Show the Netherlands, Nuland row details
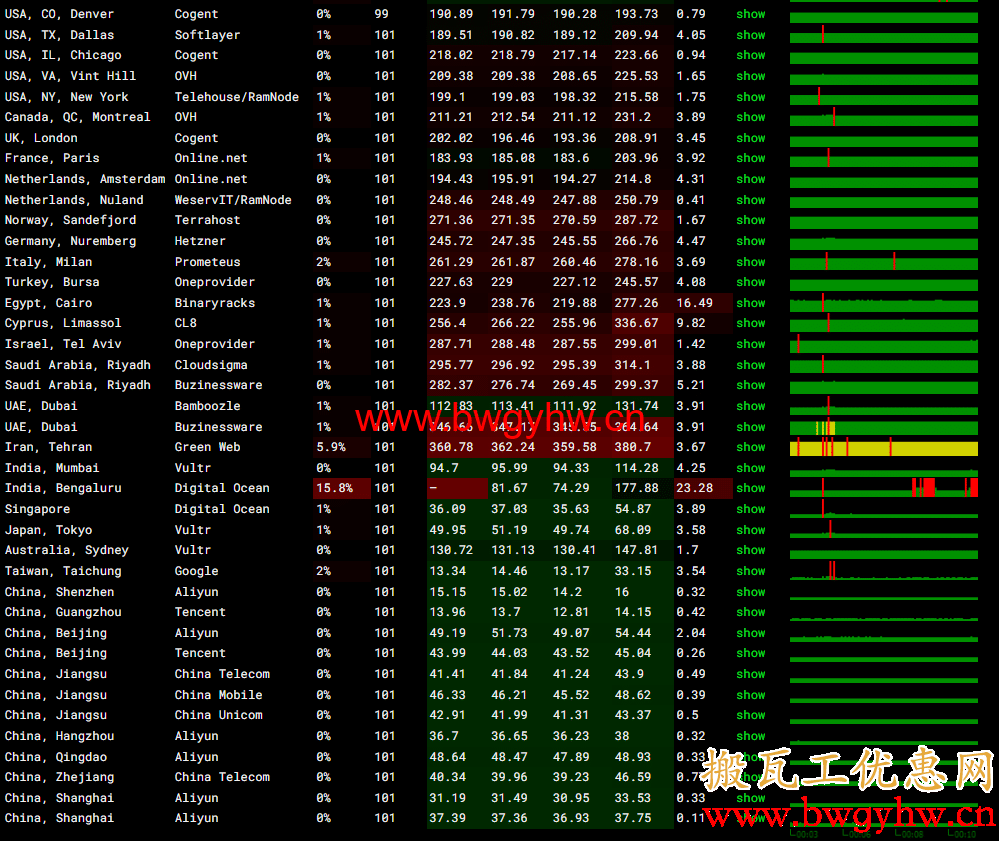Viewport: 999px width, 841px height. (751, 200)
